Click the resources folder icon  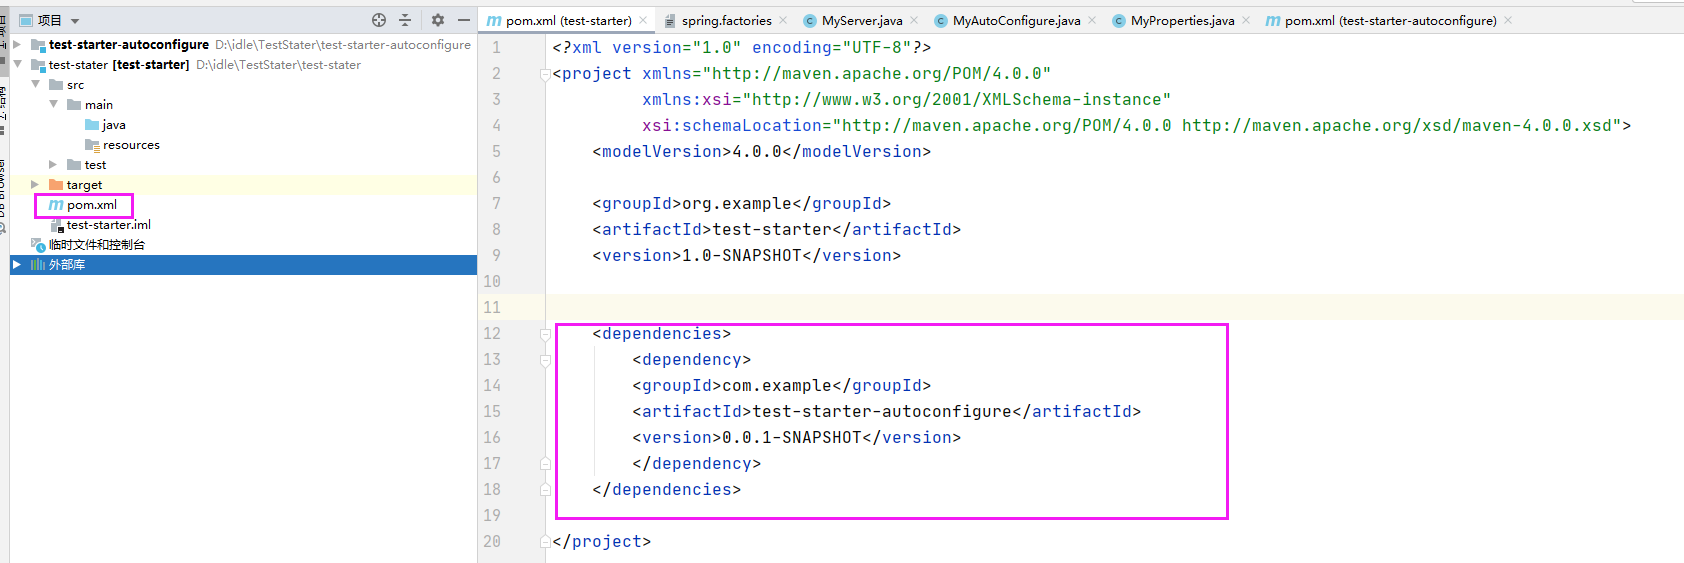[x=92, y=145]
